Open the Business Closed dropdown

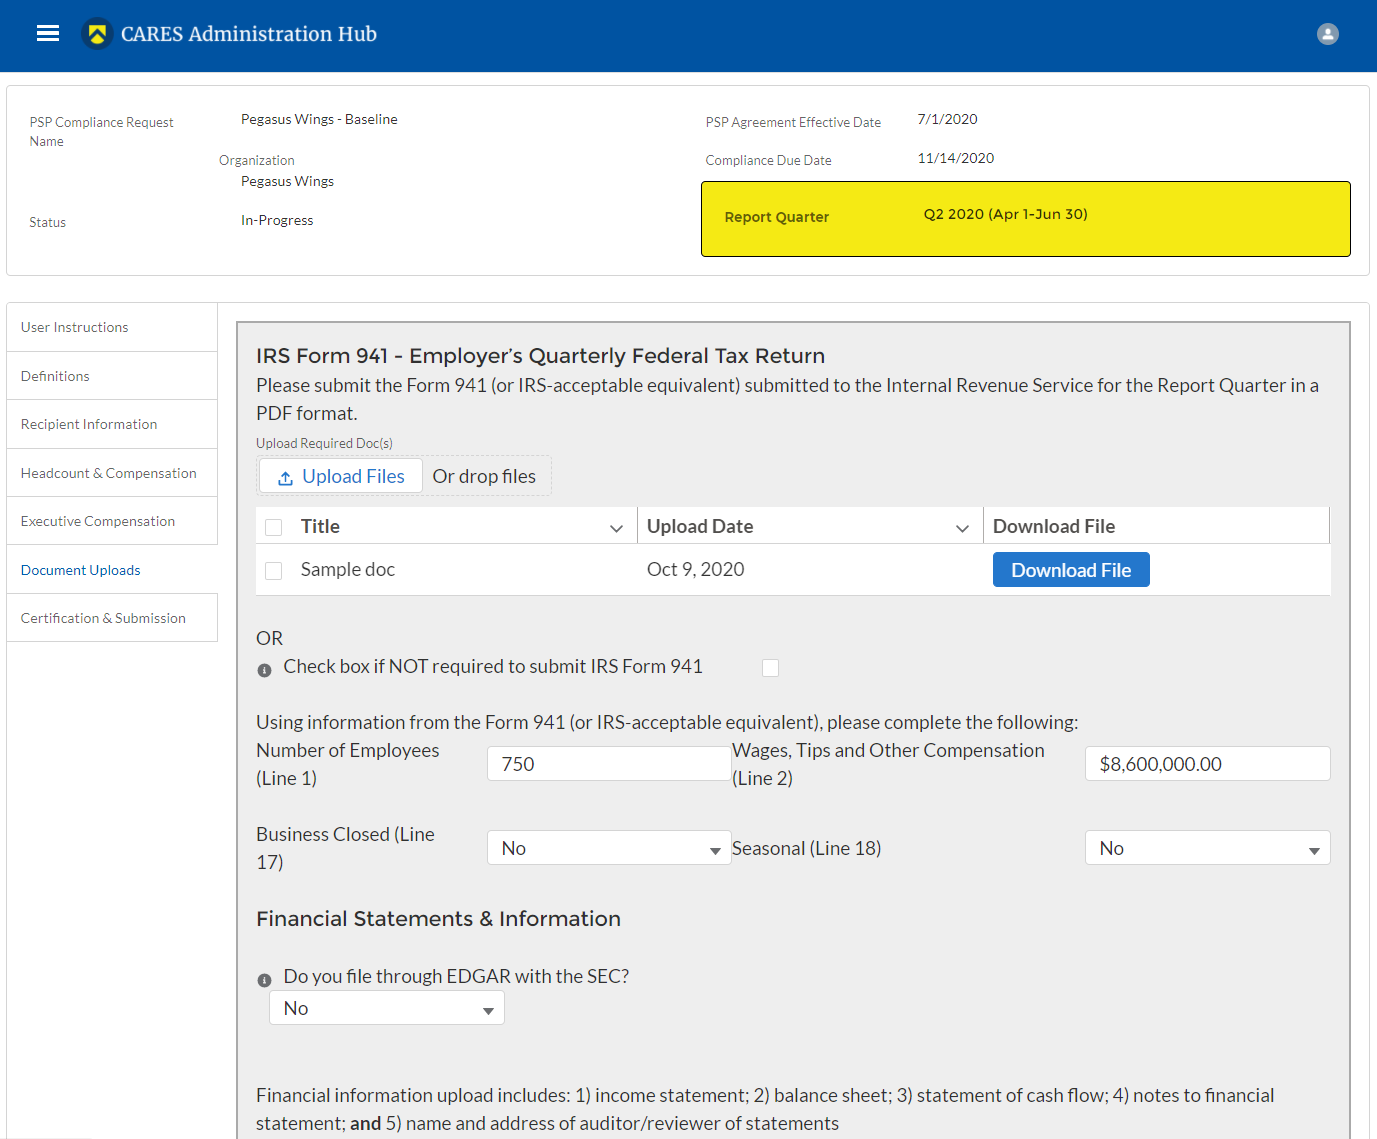(x=608, y=848)
